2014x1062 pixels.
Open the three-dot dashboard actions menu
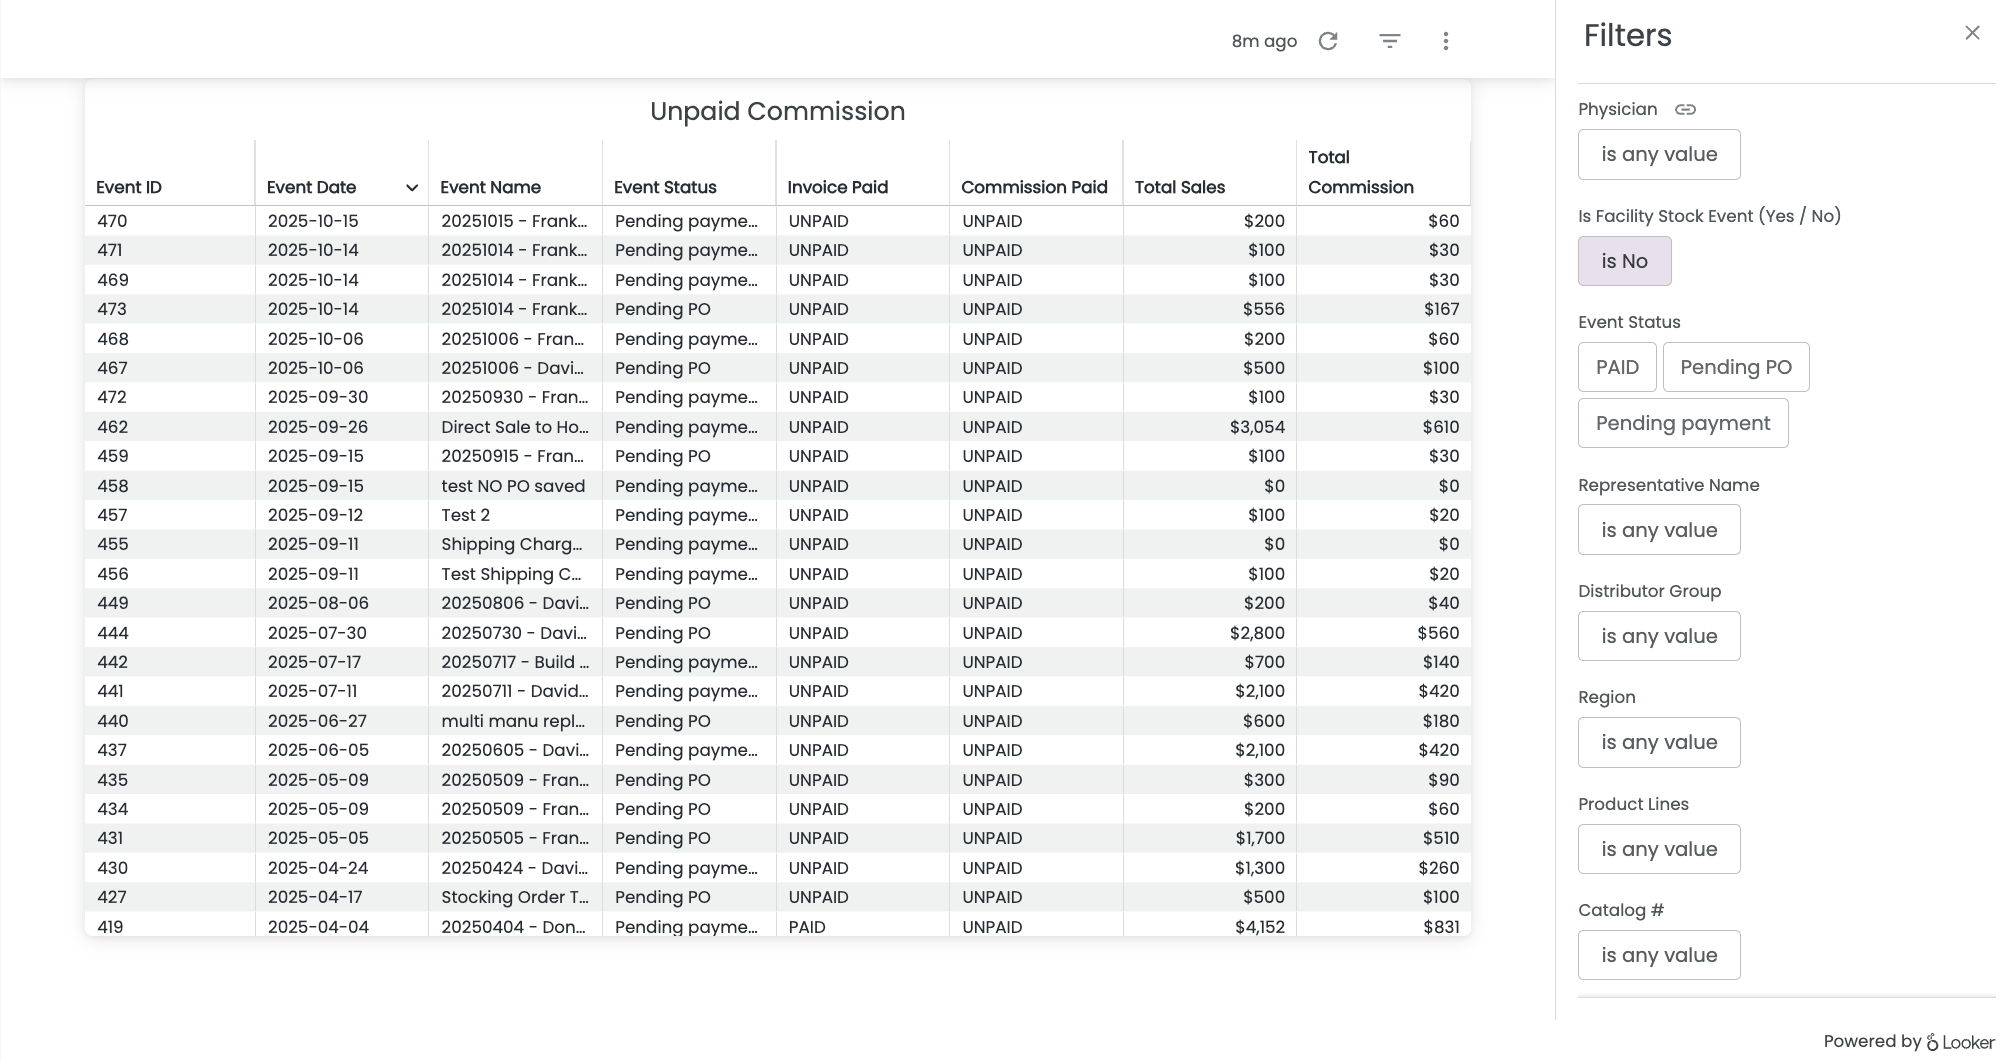(x=1445, y=41)
